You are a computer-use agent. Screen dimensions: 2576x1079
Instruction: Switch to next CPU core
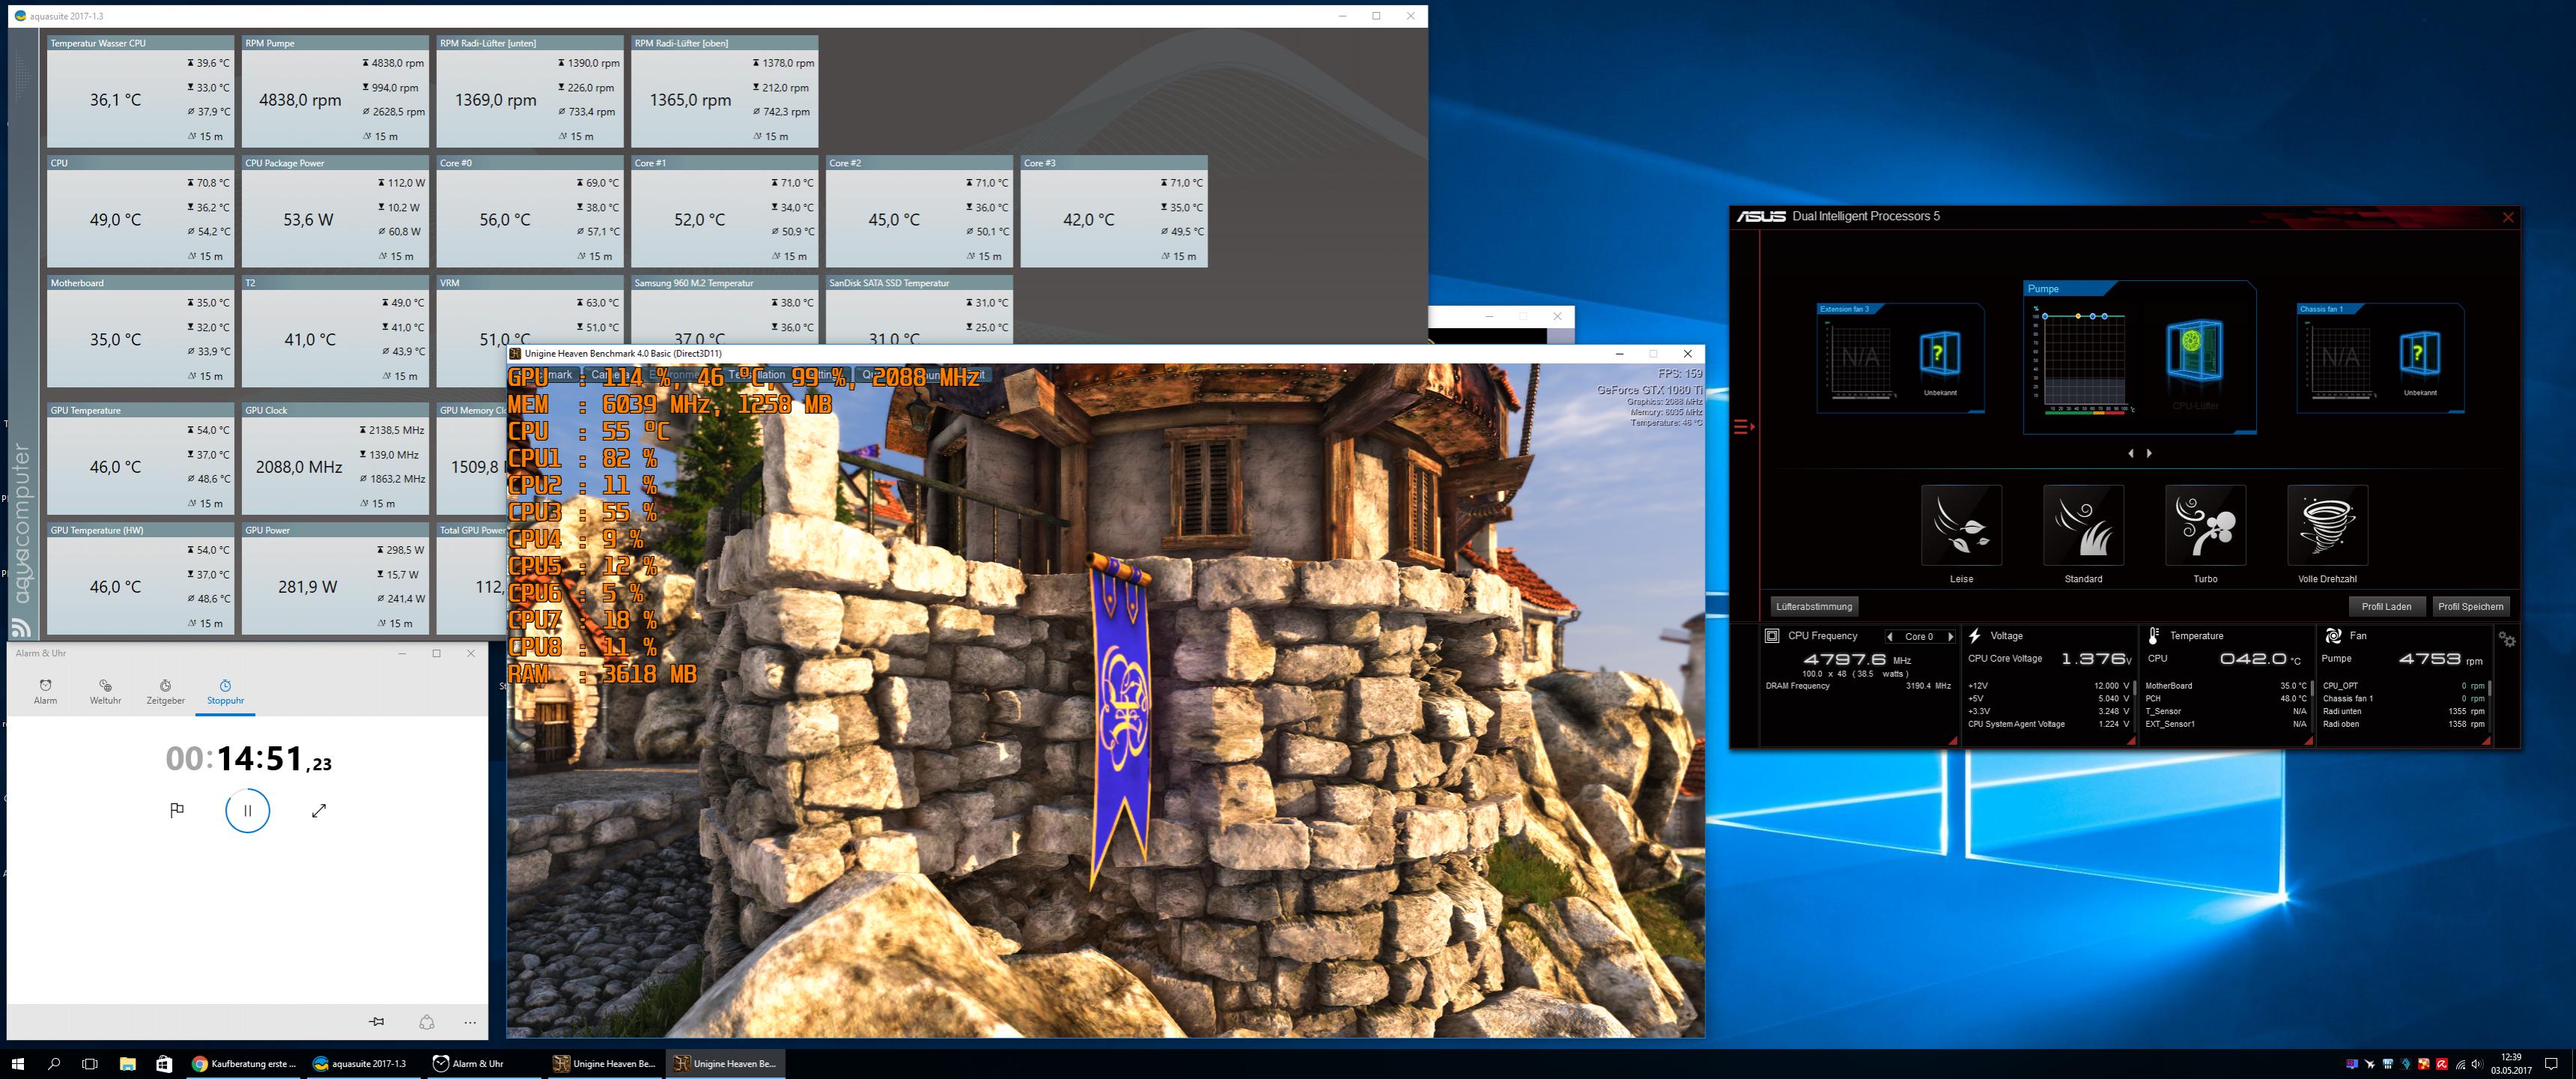pos(1950,636)
